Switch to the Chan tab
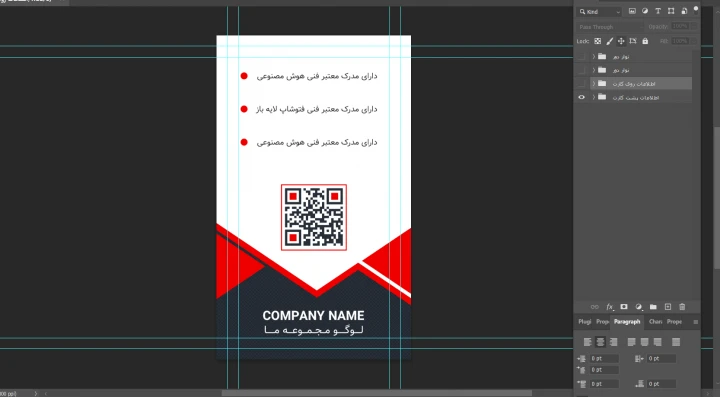720x397 pixels. pos(655,322)
